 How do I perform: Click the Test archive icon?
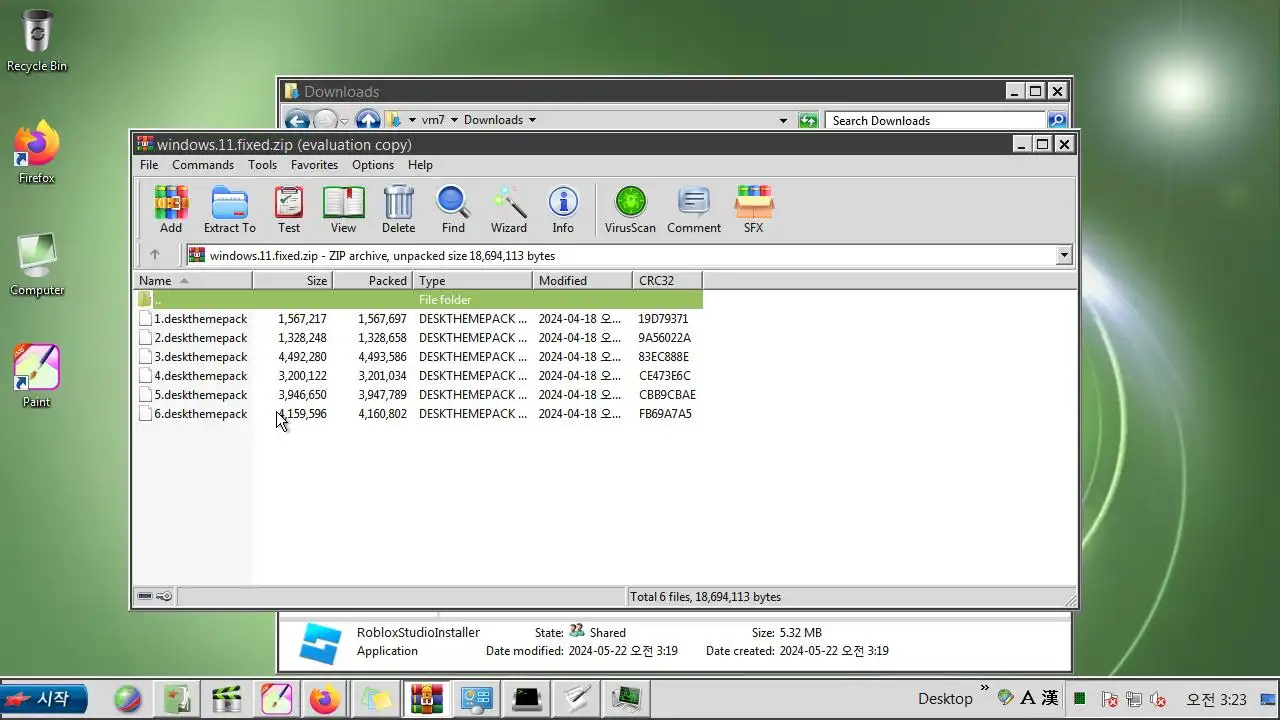[x=289, y=210]
